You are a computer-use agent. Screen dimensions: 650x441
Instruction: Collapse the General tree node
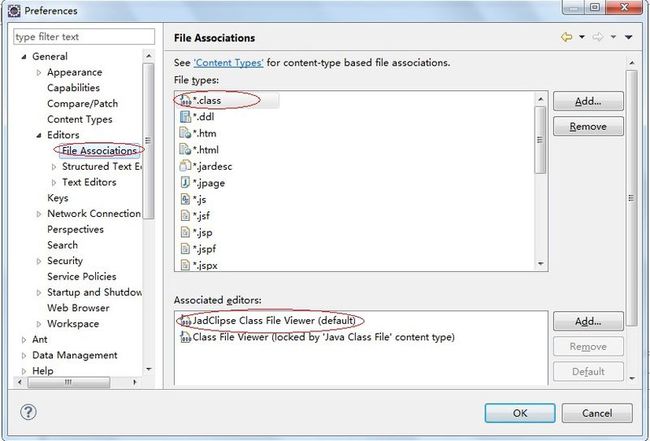click(24, 57)
